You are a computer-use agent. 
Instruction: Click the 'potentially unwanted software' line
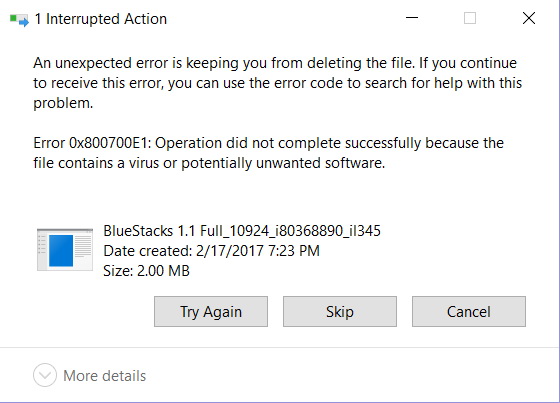tap(209, 163)
